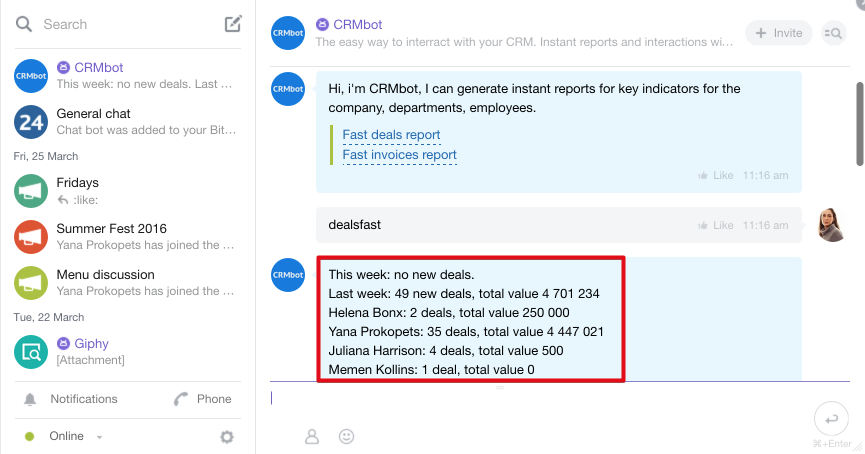Click the send message arrow button
The image size is (865, 454).
(x=831, y=419)
